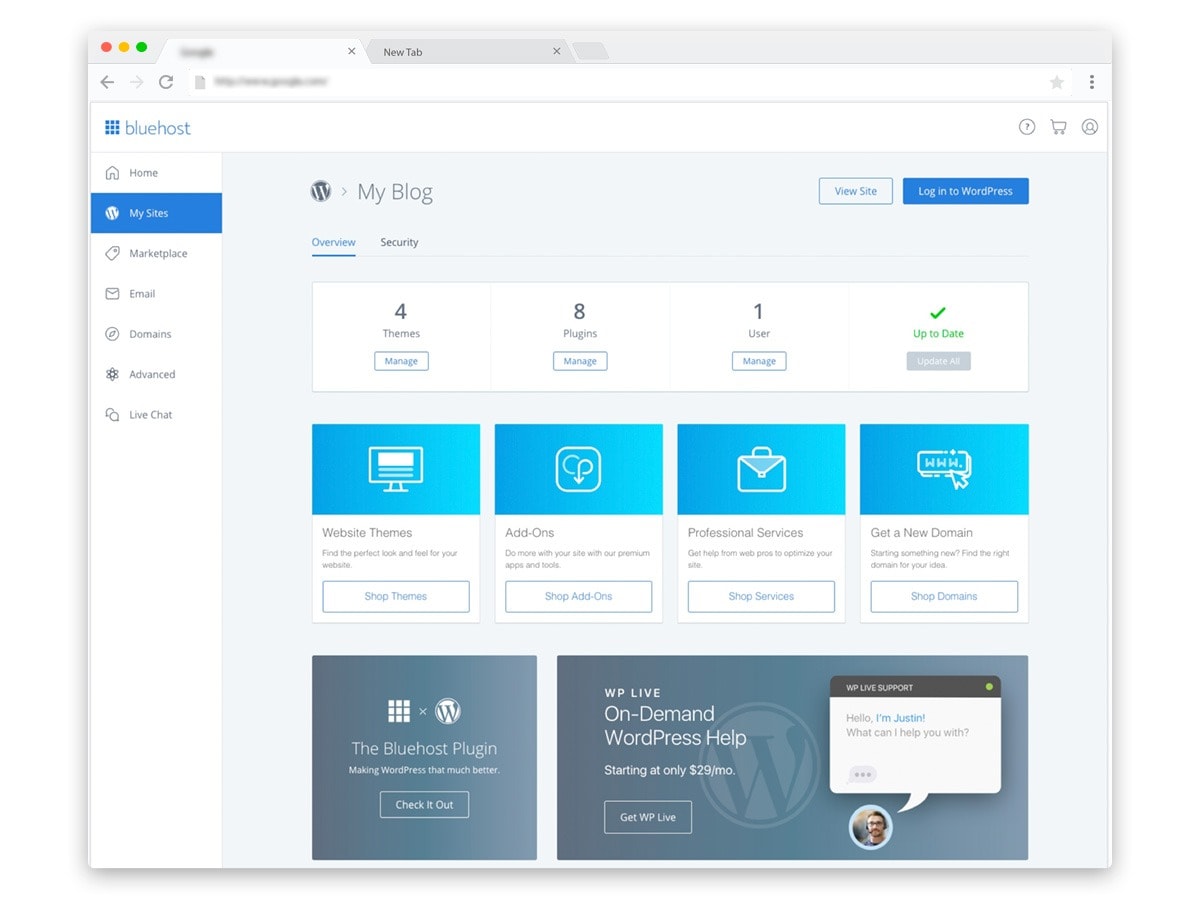Click the green Up to Date checkmark
Screen dimensions: 1200x900
(938, 313)
